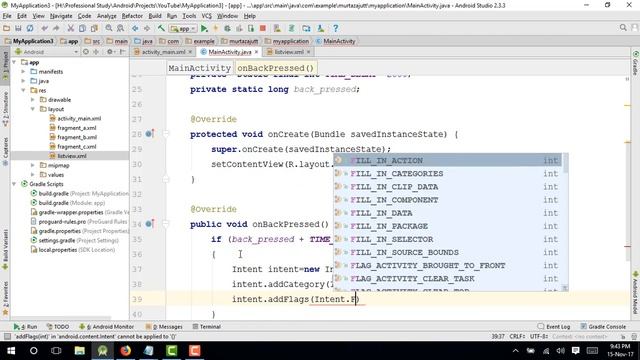Stop the app with red square icon
The image size is (640, 360).
coord(263,29)
